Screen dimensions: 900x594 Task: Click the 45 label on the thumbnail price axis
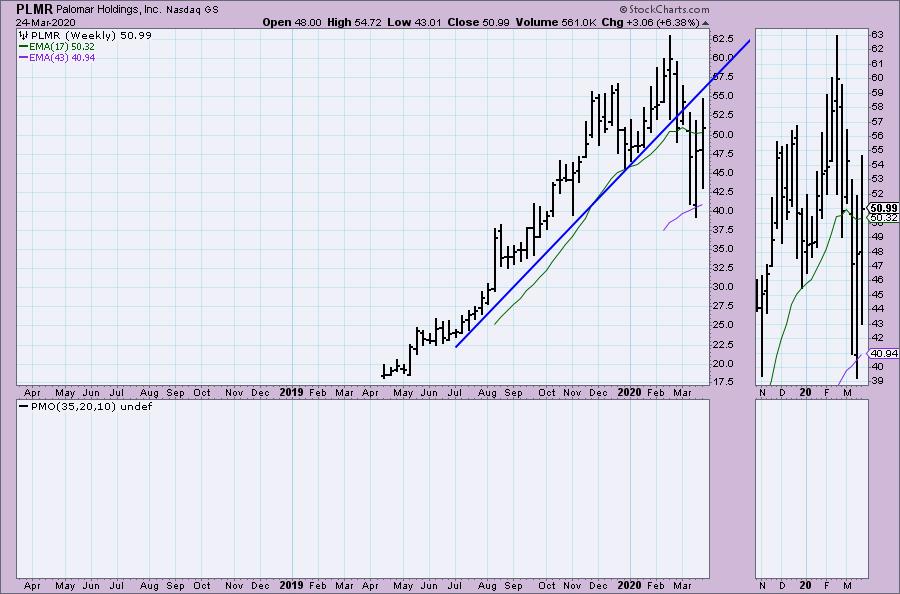[877, 294]
